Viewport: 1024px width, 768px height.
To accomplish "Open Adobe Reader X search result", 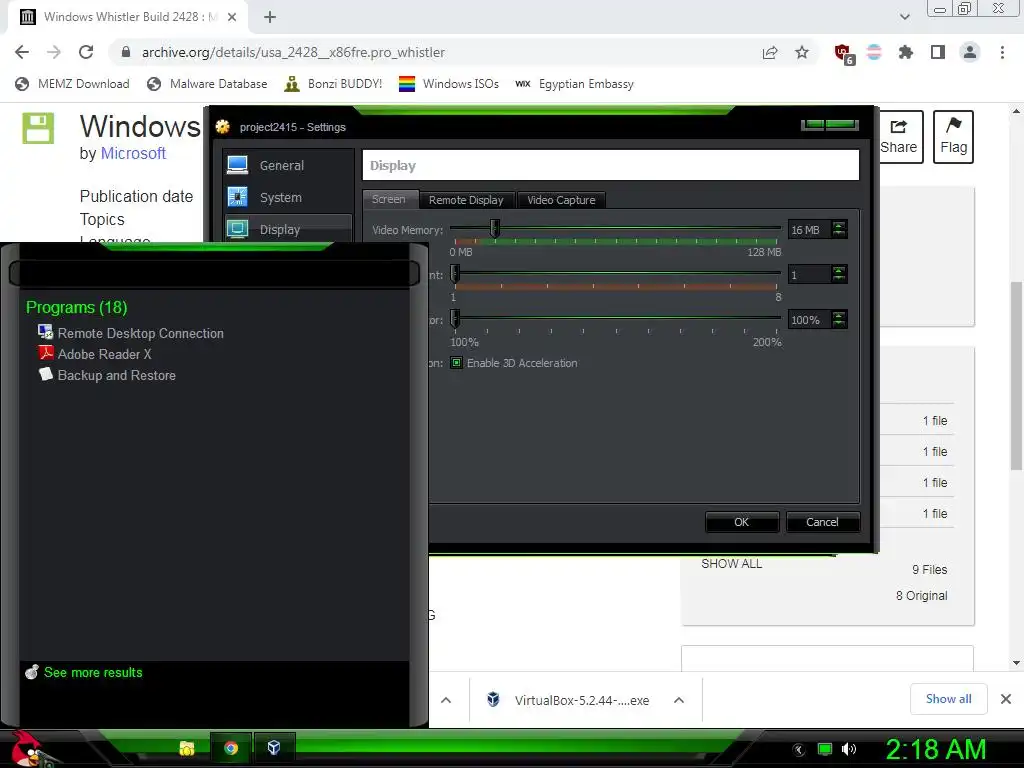I will 95,354.
